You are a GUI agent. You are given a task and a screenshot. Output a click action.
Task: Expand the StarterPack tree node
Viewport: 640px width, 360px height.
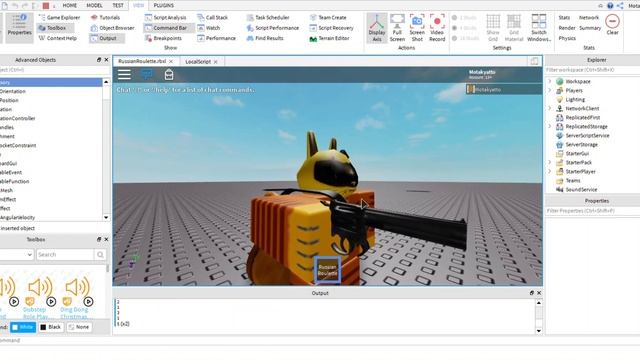[x=549, y=162]
